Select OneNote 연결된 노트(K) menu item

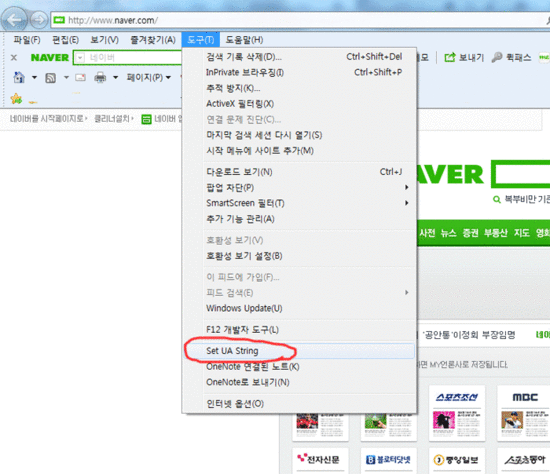click(299, 367)
